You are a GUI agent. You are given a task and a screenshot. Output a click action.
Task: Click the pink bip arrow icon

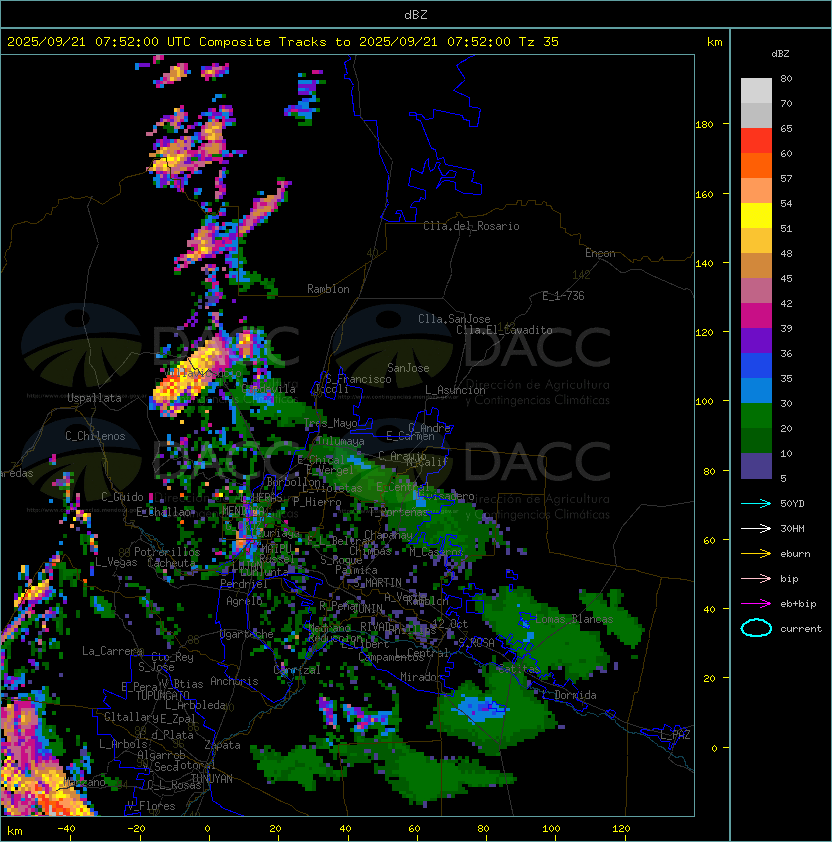click(756, 579)
